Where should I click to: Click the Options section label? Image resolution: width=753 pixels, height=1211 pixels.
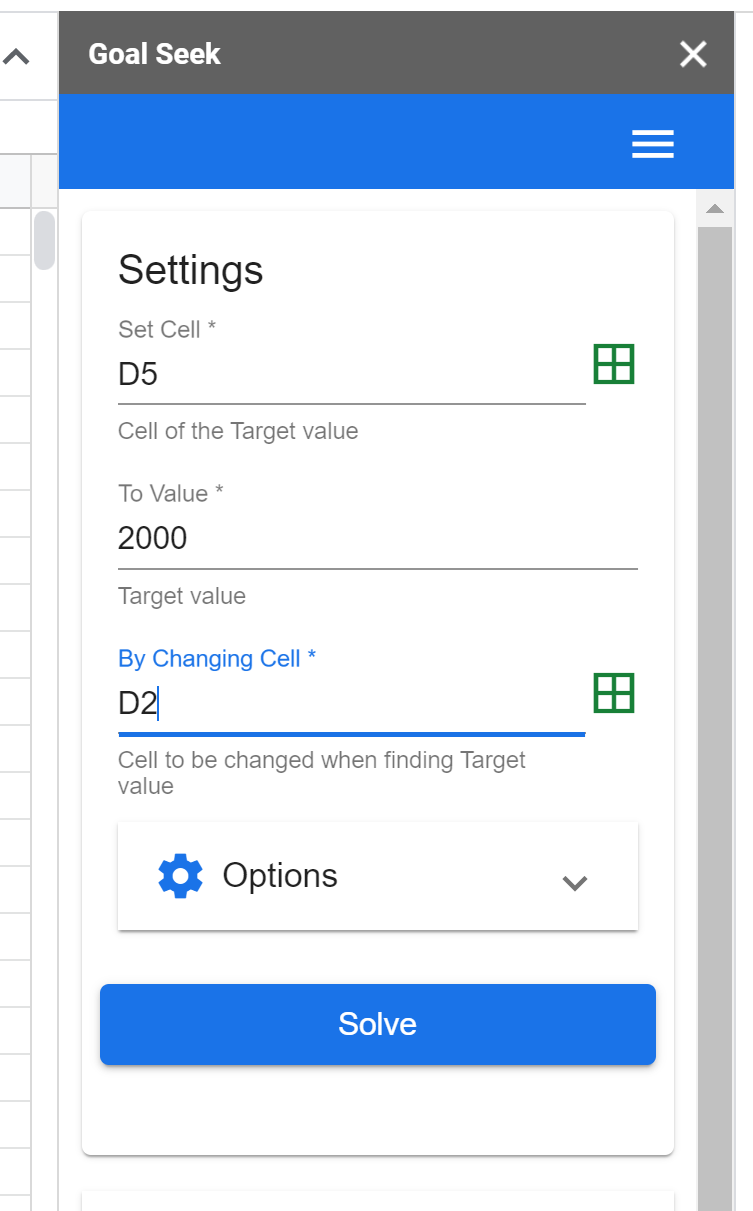coord(279,876)
